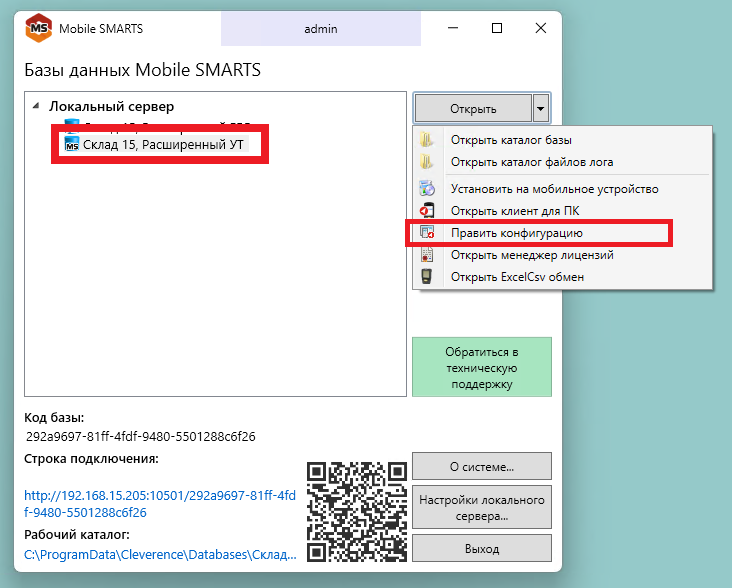Open the connection string URL link
The height and width of the screenshot is (588, 732).
point(160,503)
